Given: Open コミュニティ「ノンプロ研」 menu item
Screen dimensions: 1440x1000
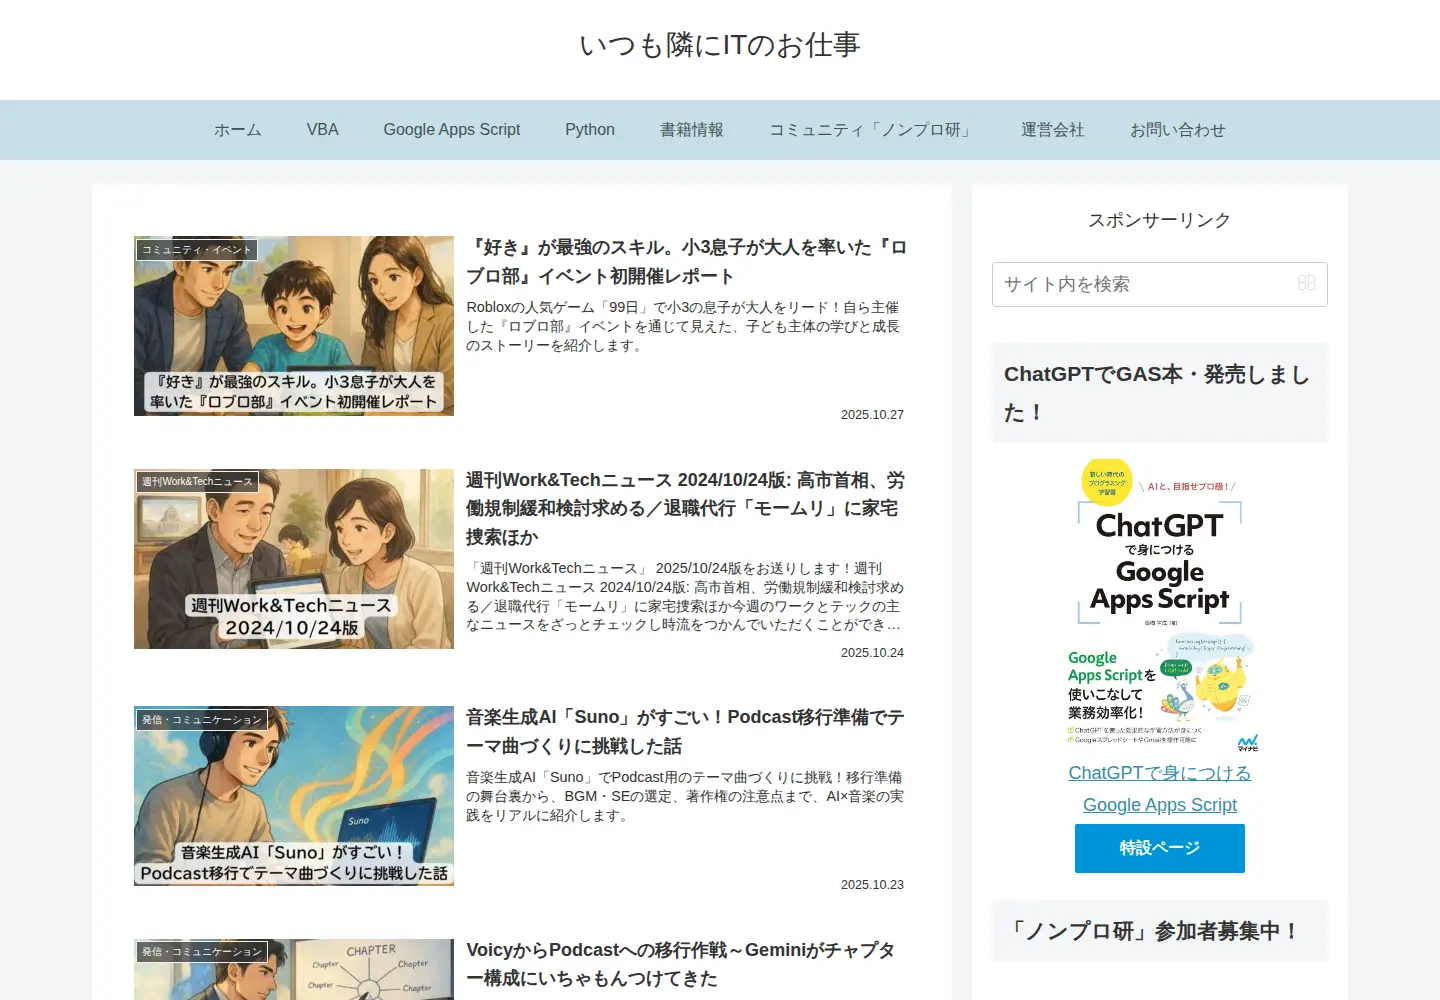Looking at the screenshot, I should coord(872,130).
